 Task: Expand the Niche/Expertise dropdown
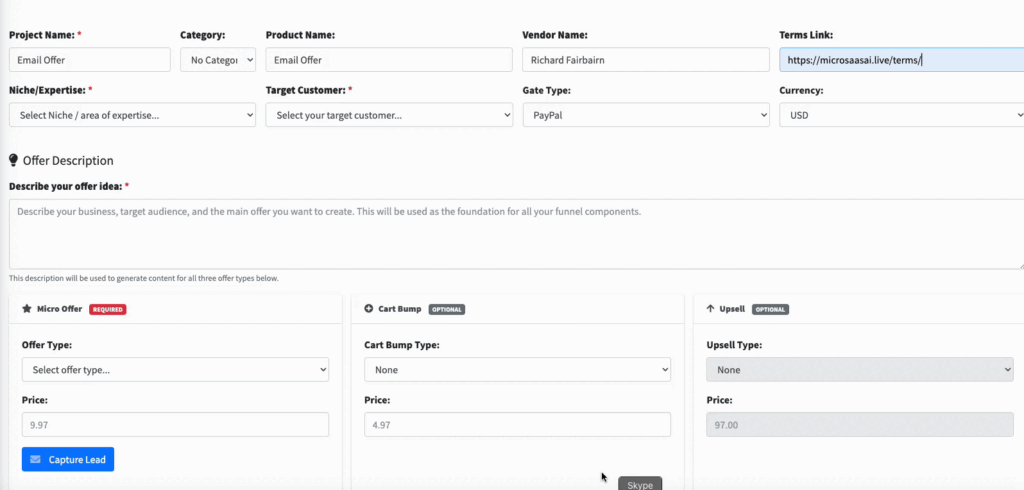point(132,115)
